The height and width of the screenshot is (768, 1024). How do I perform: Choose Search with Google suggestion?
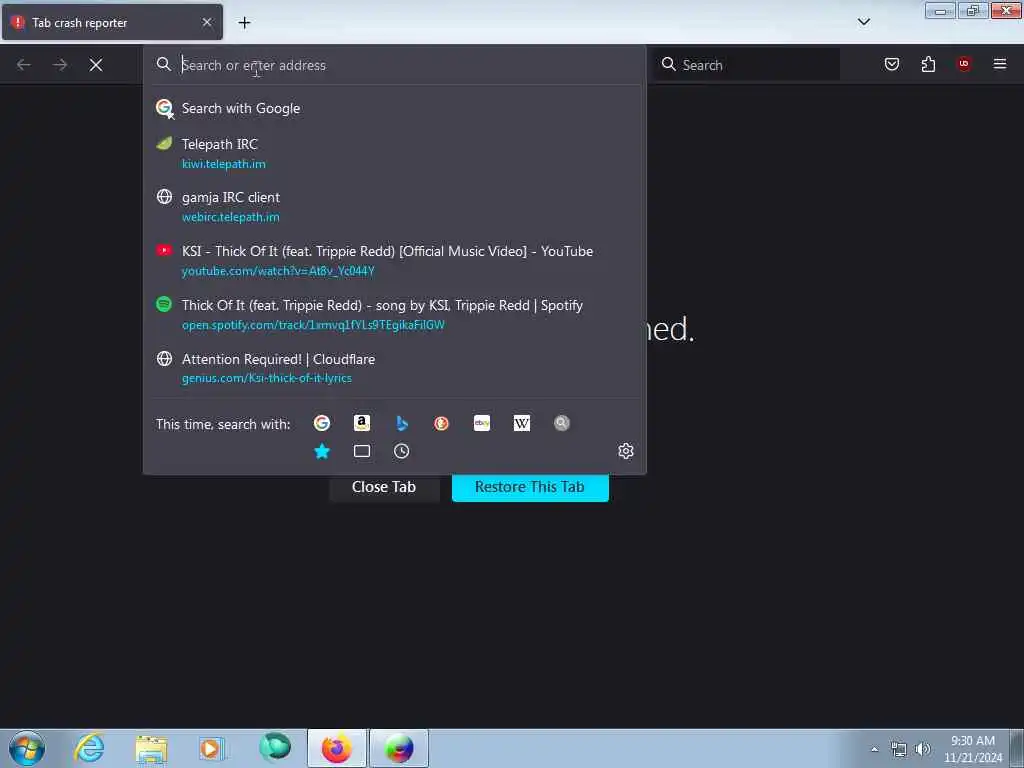(x=394, y=108)
